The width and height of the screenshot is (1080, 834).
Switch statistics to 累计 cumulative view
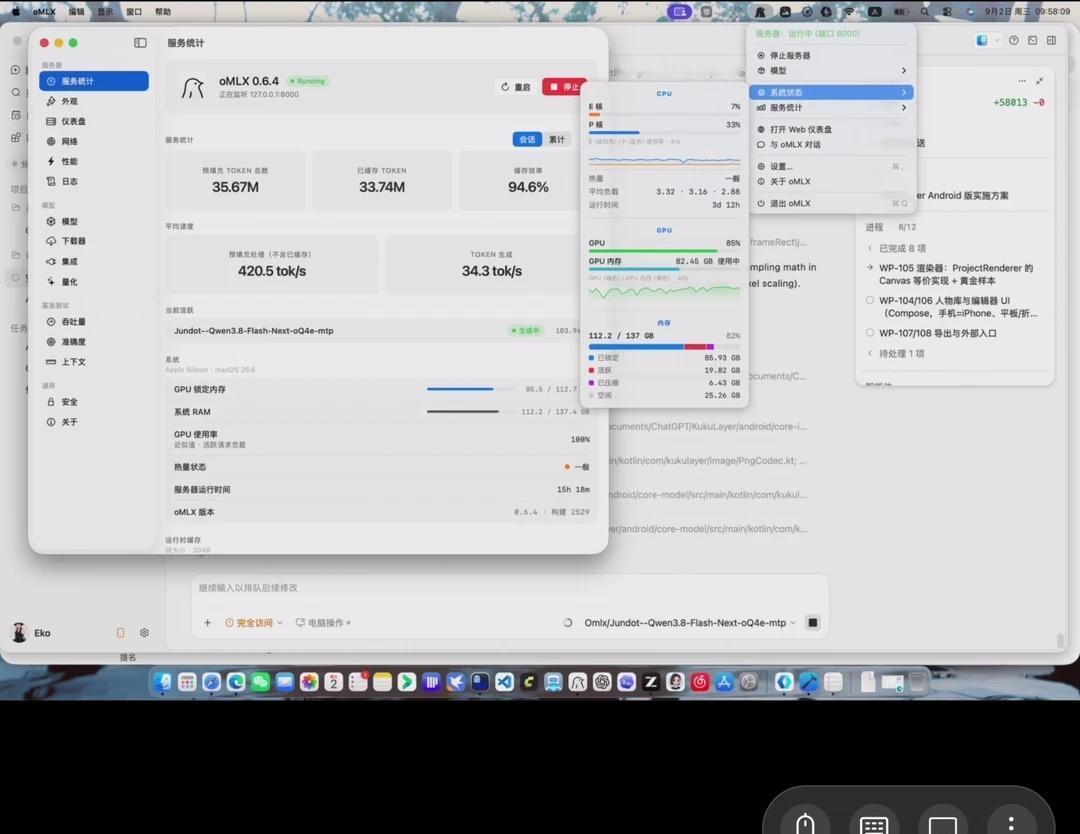557,139
